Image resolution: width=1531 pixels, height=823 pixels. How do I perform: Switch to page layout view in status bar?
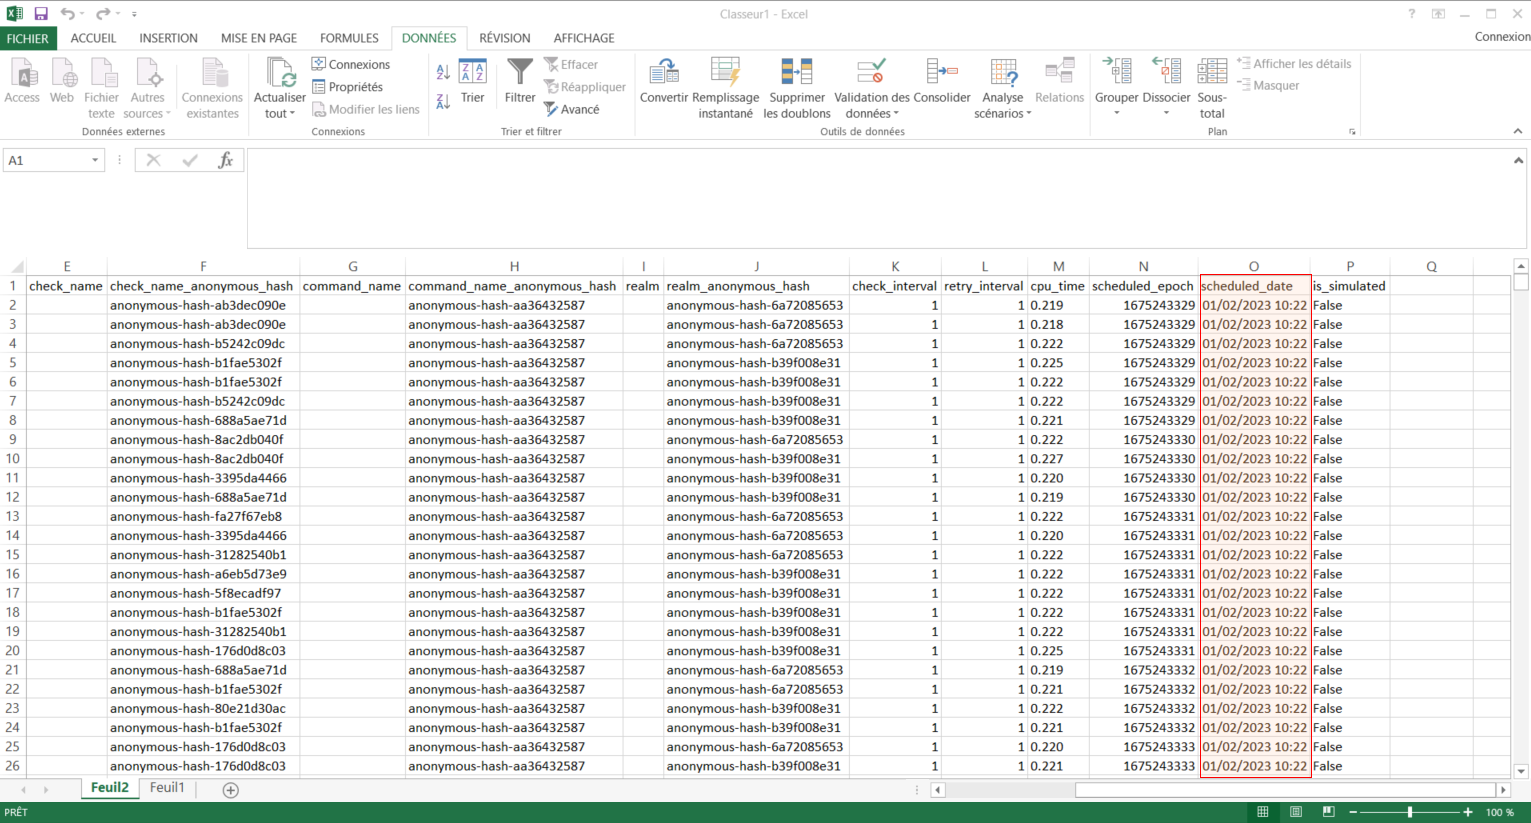(1296, 812)
